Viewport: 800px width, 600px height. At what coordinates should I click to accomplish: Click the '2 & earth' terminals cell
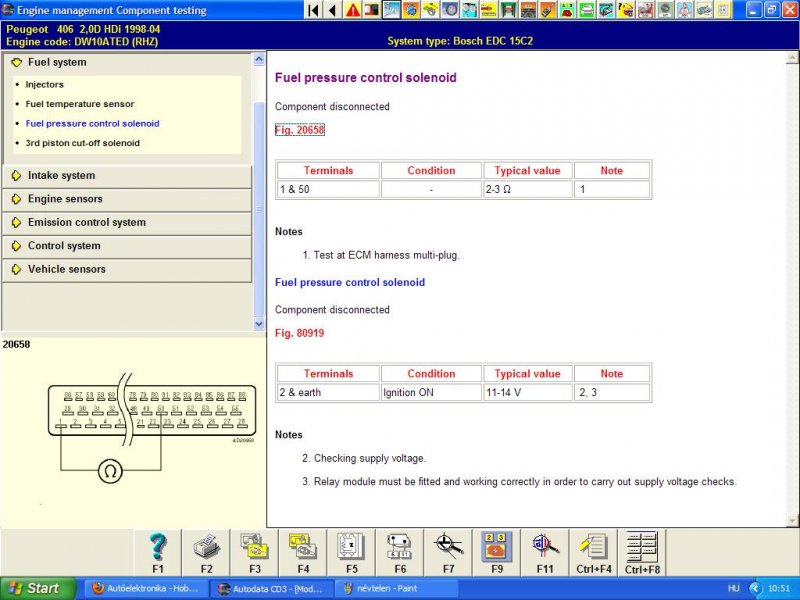coord(328,392)
